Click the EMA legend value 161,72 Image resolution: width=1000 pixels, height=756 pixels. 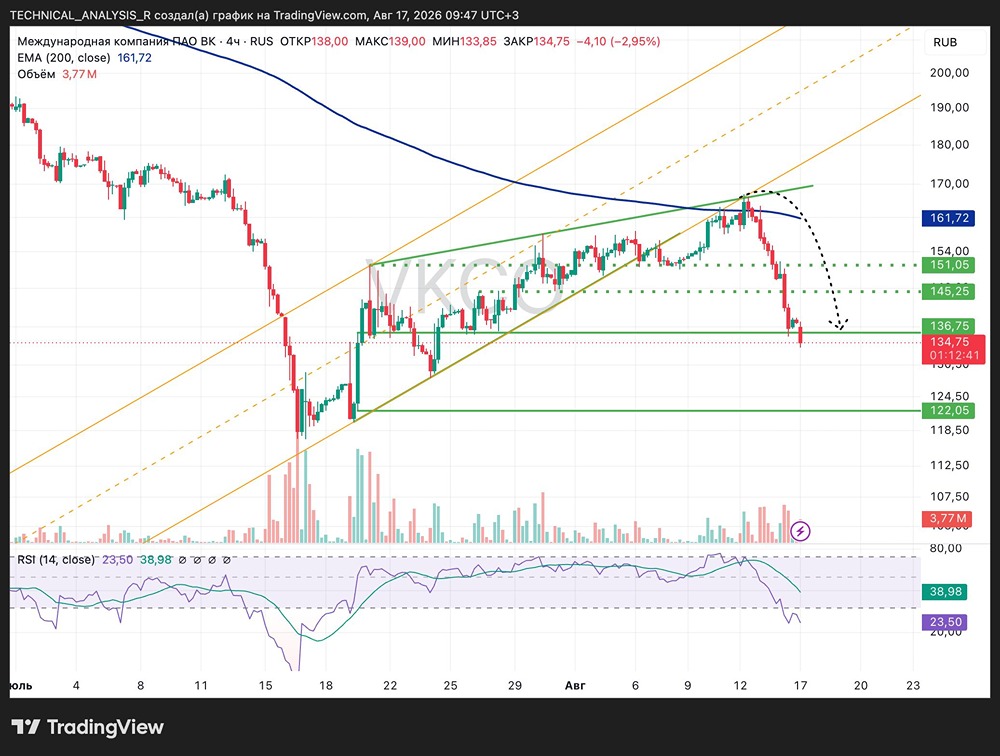click(x=135, y=58)
